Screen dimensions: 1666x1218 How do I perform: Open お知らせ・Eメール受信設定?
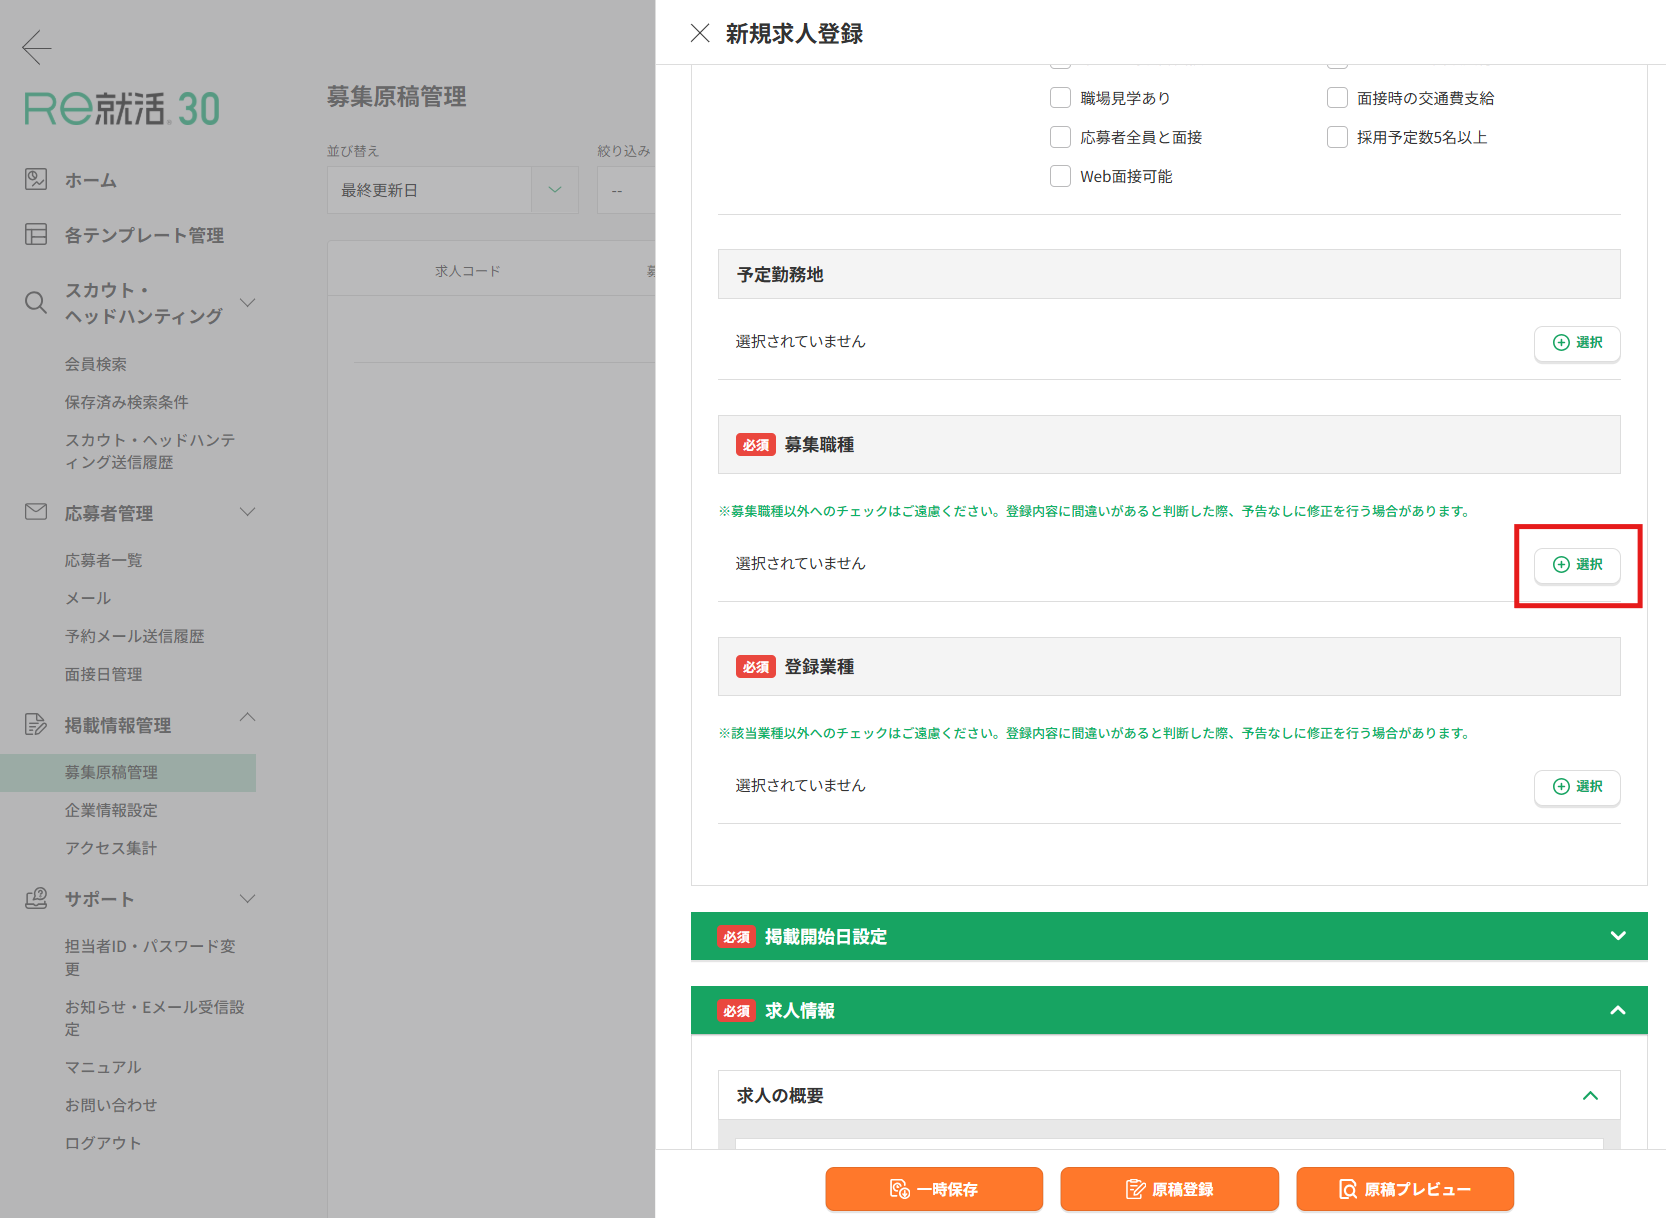(155, 1018)
